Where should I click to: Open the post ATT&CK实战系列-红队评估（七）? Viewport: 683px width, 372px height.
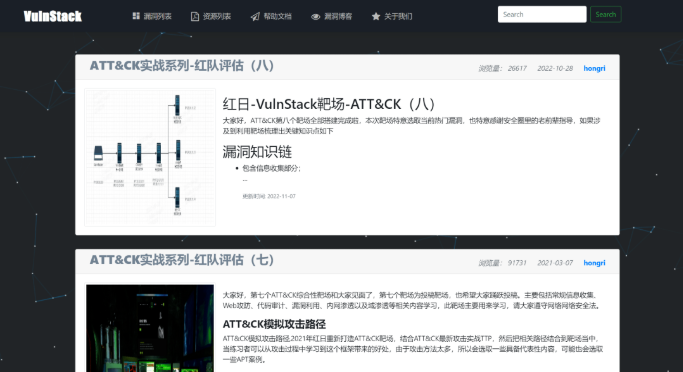click(x=182, y=260)
